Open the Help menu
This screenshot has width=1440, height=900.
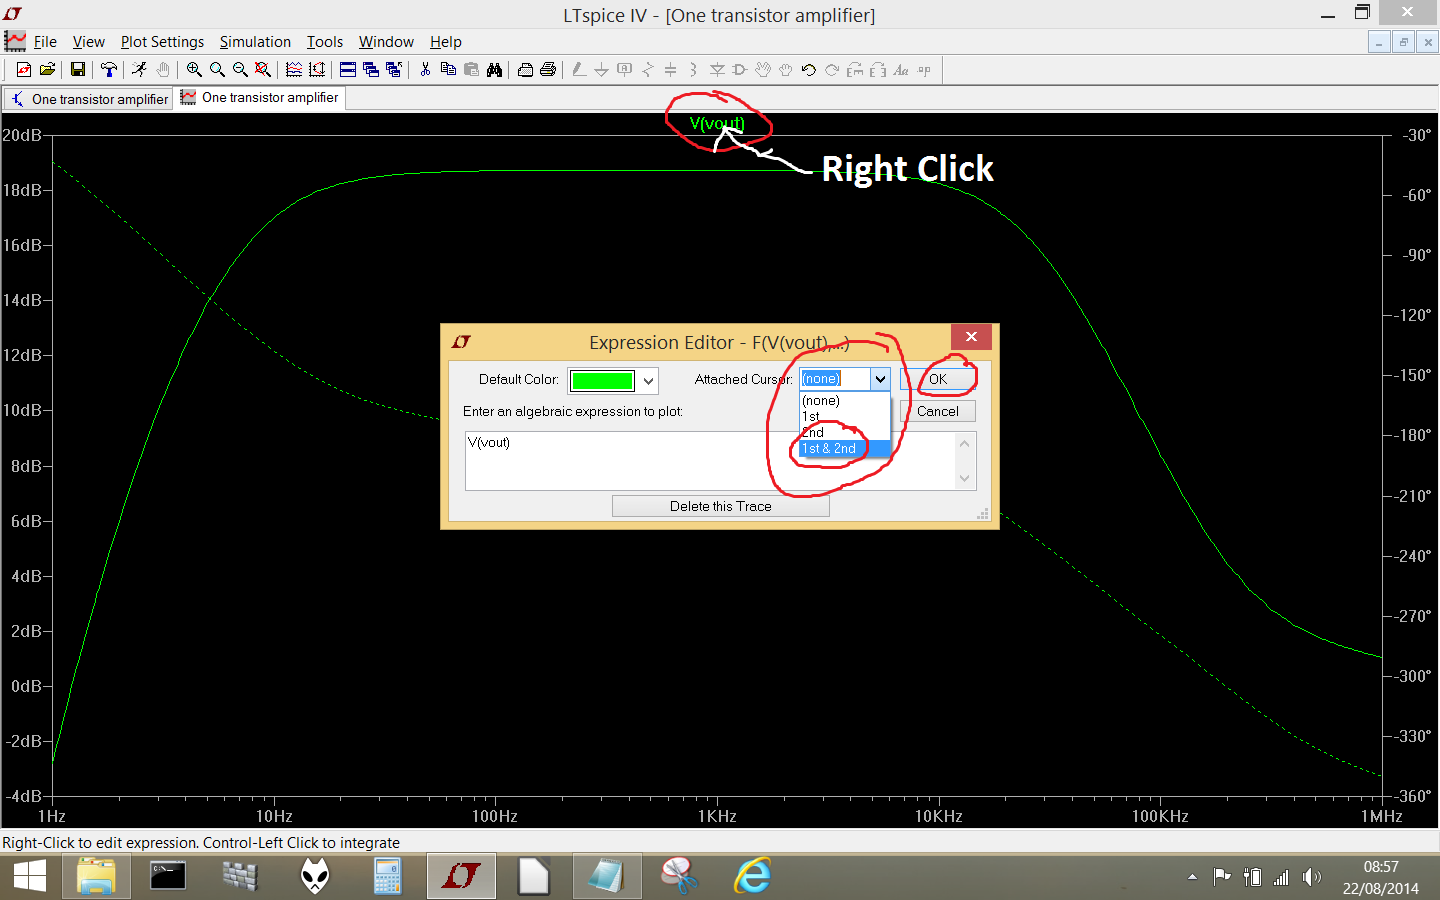[x=446, y=42]
